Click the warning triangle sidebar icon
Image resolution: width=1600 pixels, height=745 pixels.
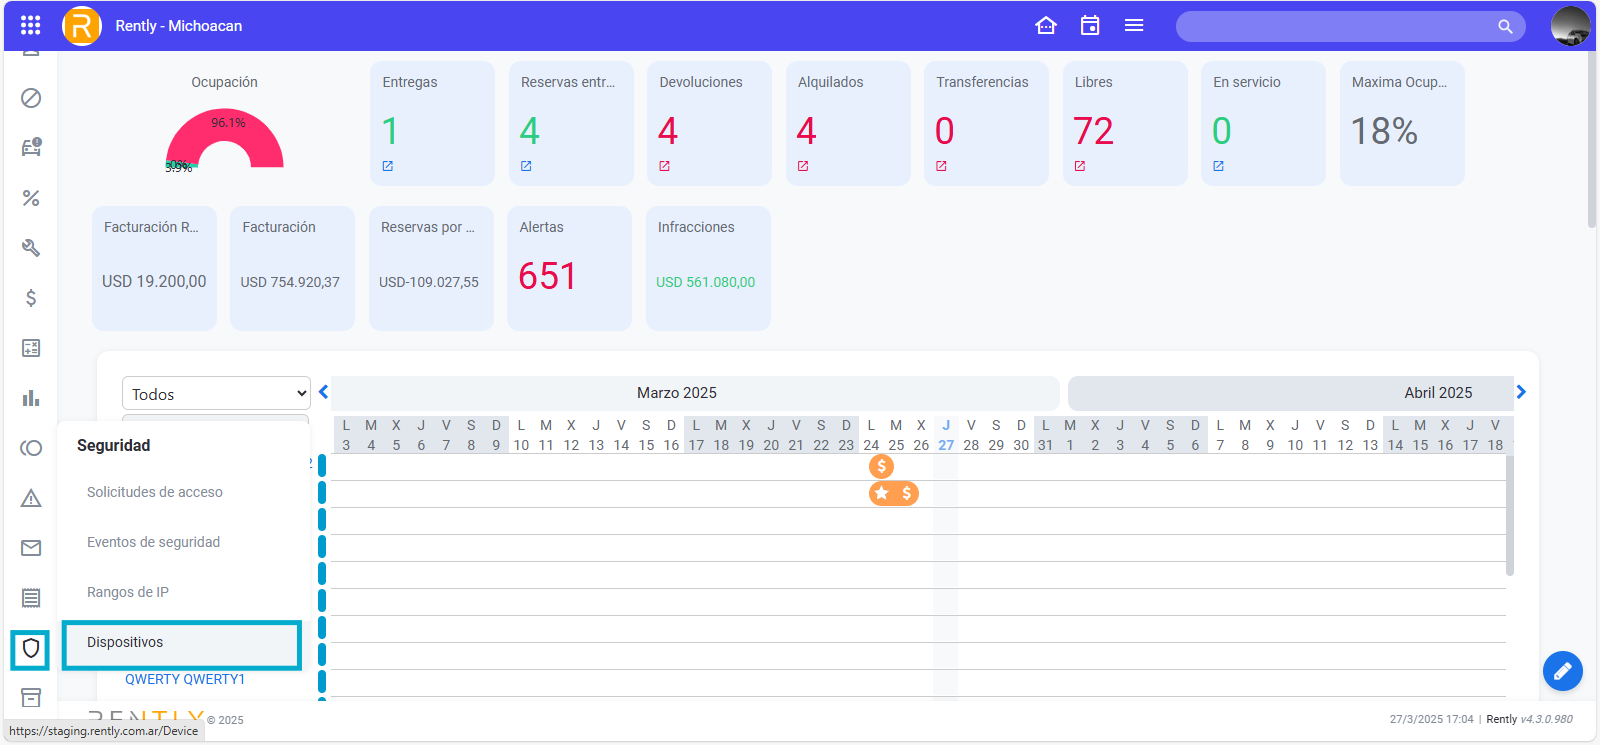[31, 498]
